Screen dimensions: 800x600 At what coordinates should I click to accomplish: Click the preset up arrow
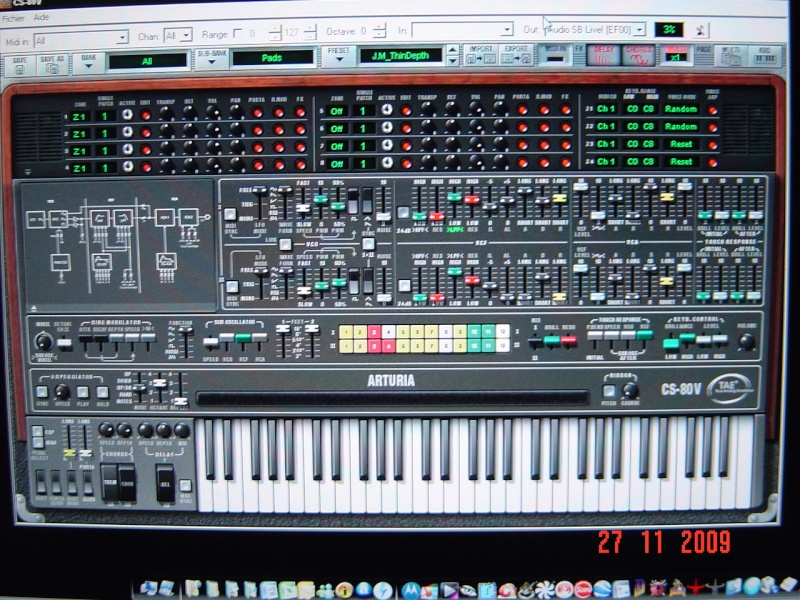coord(452,50)
